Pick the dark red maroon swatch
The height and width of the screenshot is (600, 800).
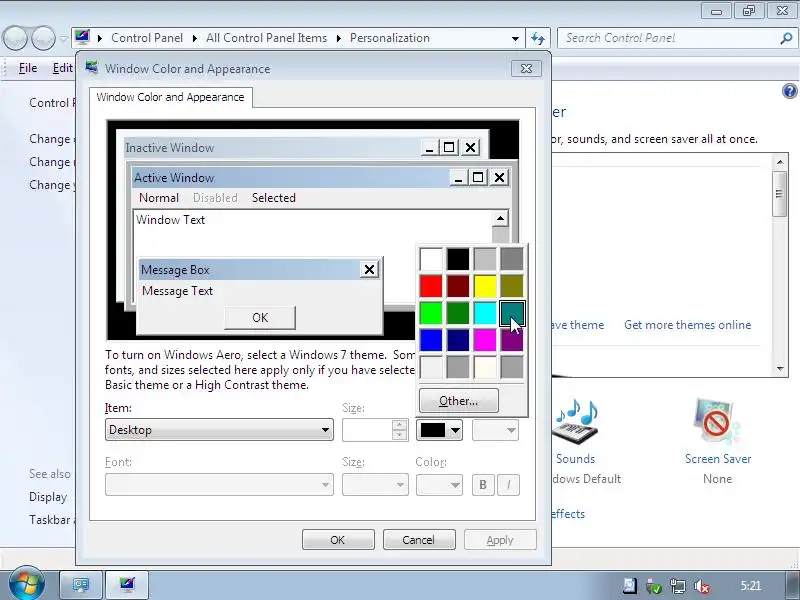coord(458,286)
